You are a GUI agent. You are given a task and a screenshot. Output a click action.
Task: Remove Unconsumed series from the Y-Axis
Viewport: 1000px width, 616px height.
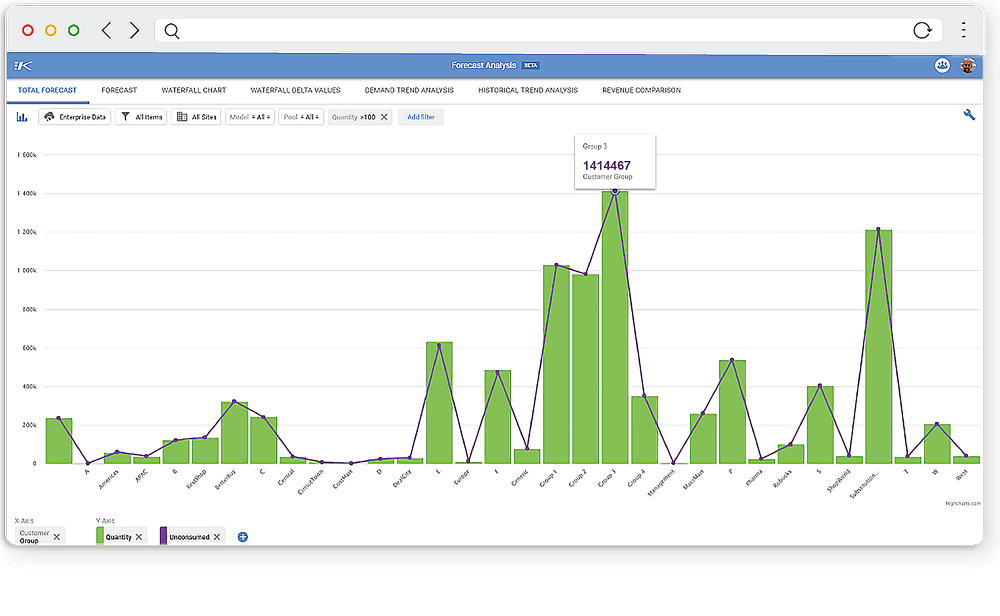(217, 537)
